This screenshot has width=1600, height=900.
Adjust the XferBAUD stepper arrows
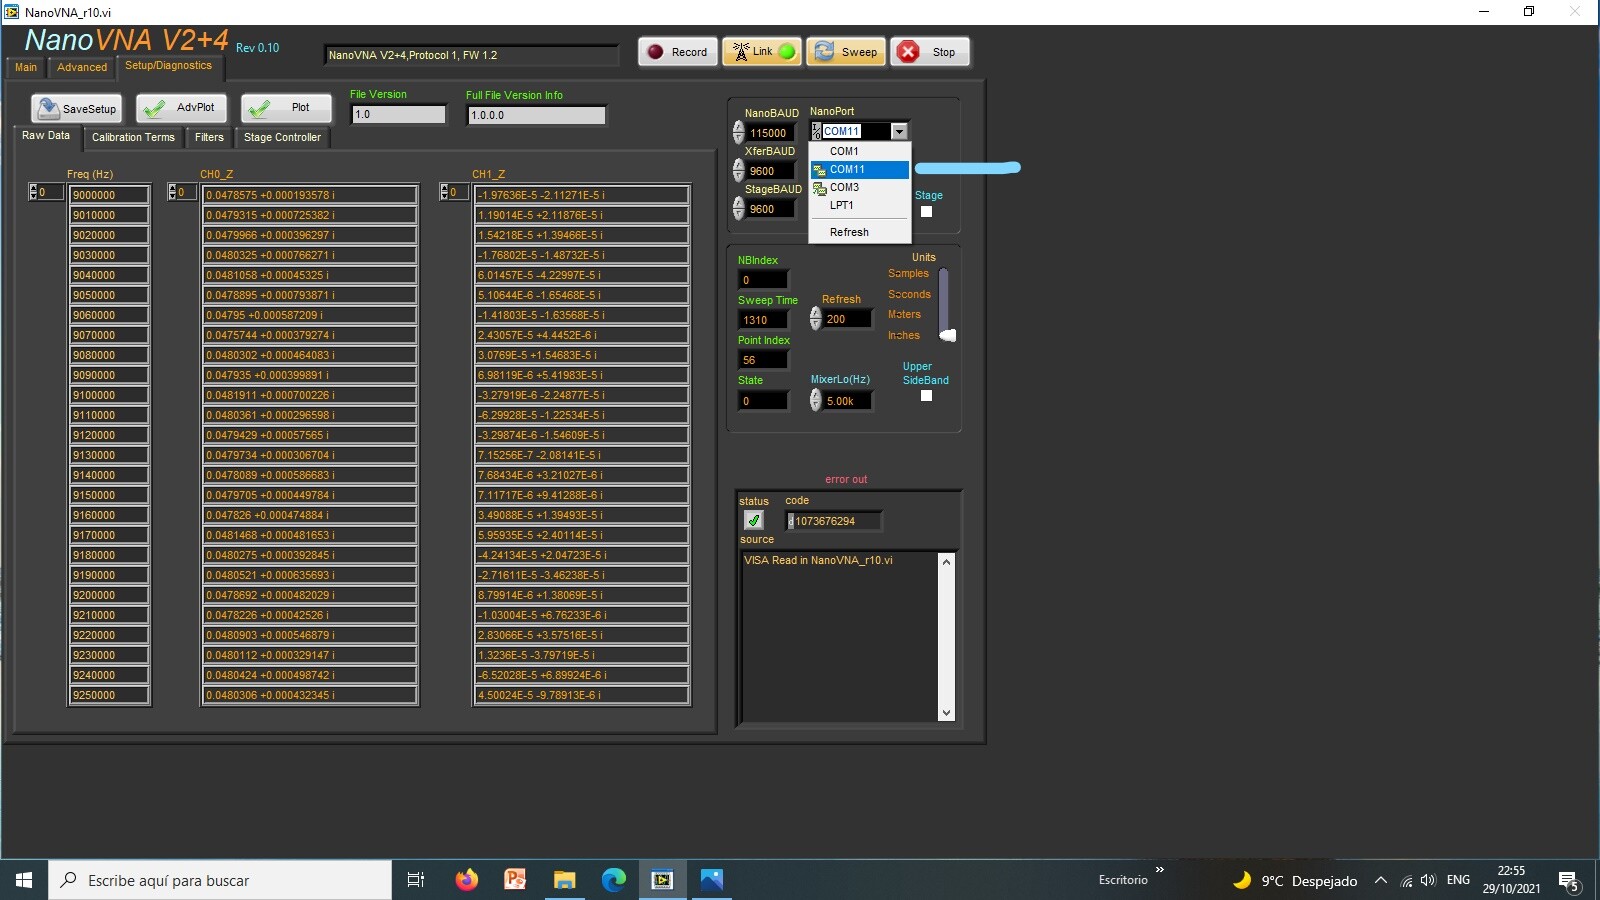tap(738, 170)
